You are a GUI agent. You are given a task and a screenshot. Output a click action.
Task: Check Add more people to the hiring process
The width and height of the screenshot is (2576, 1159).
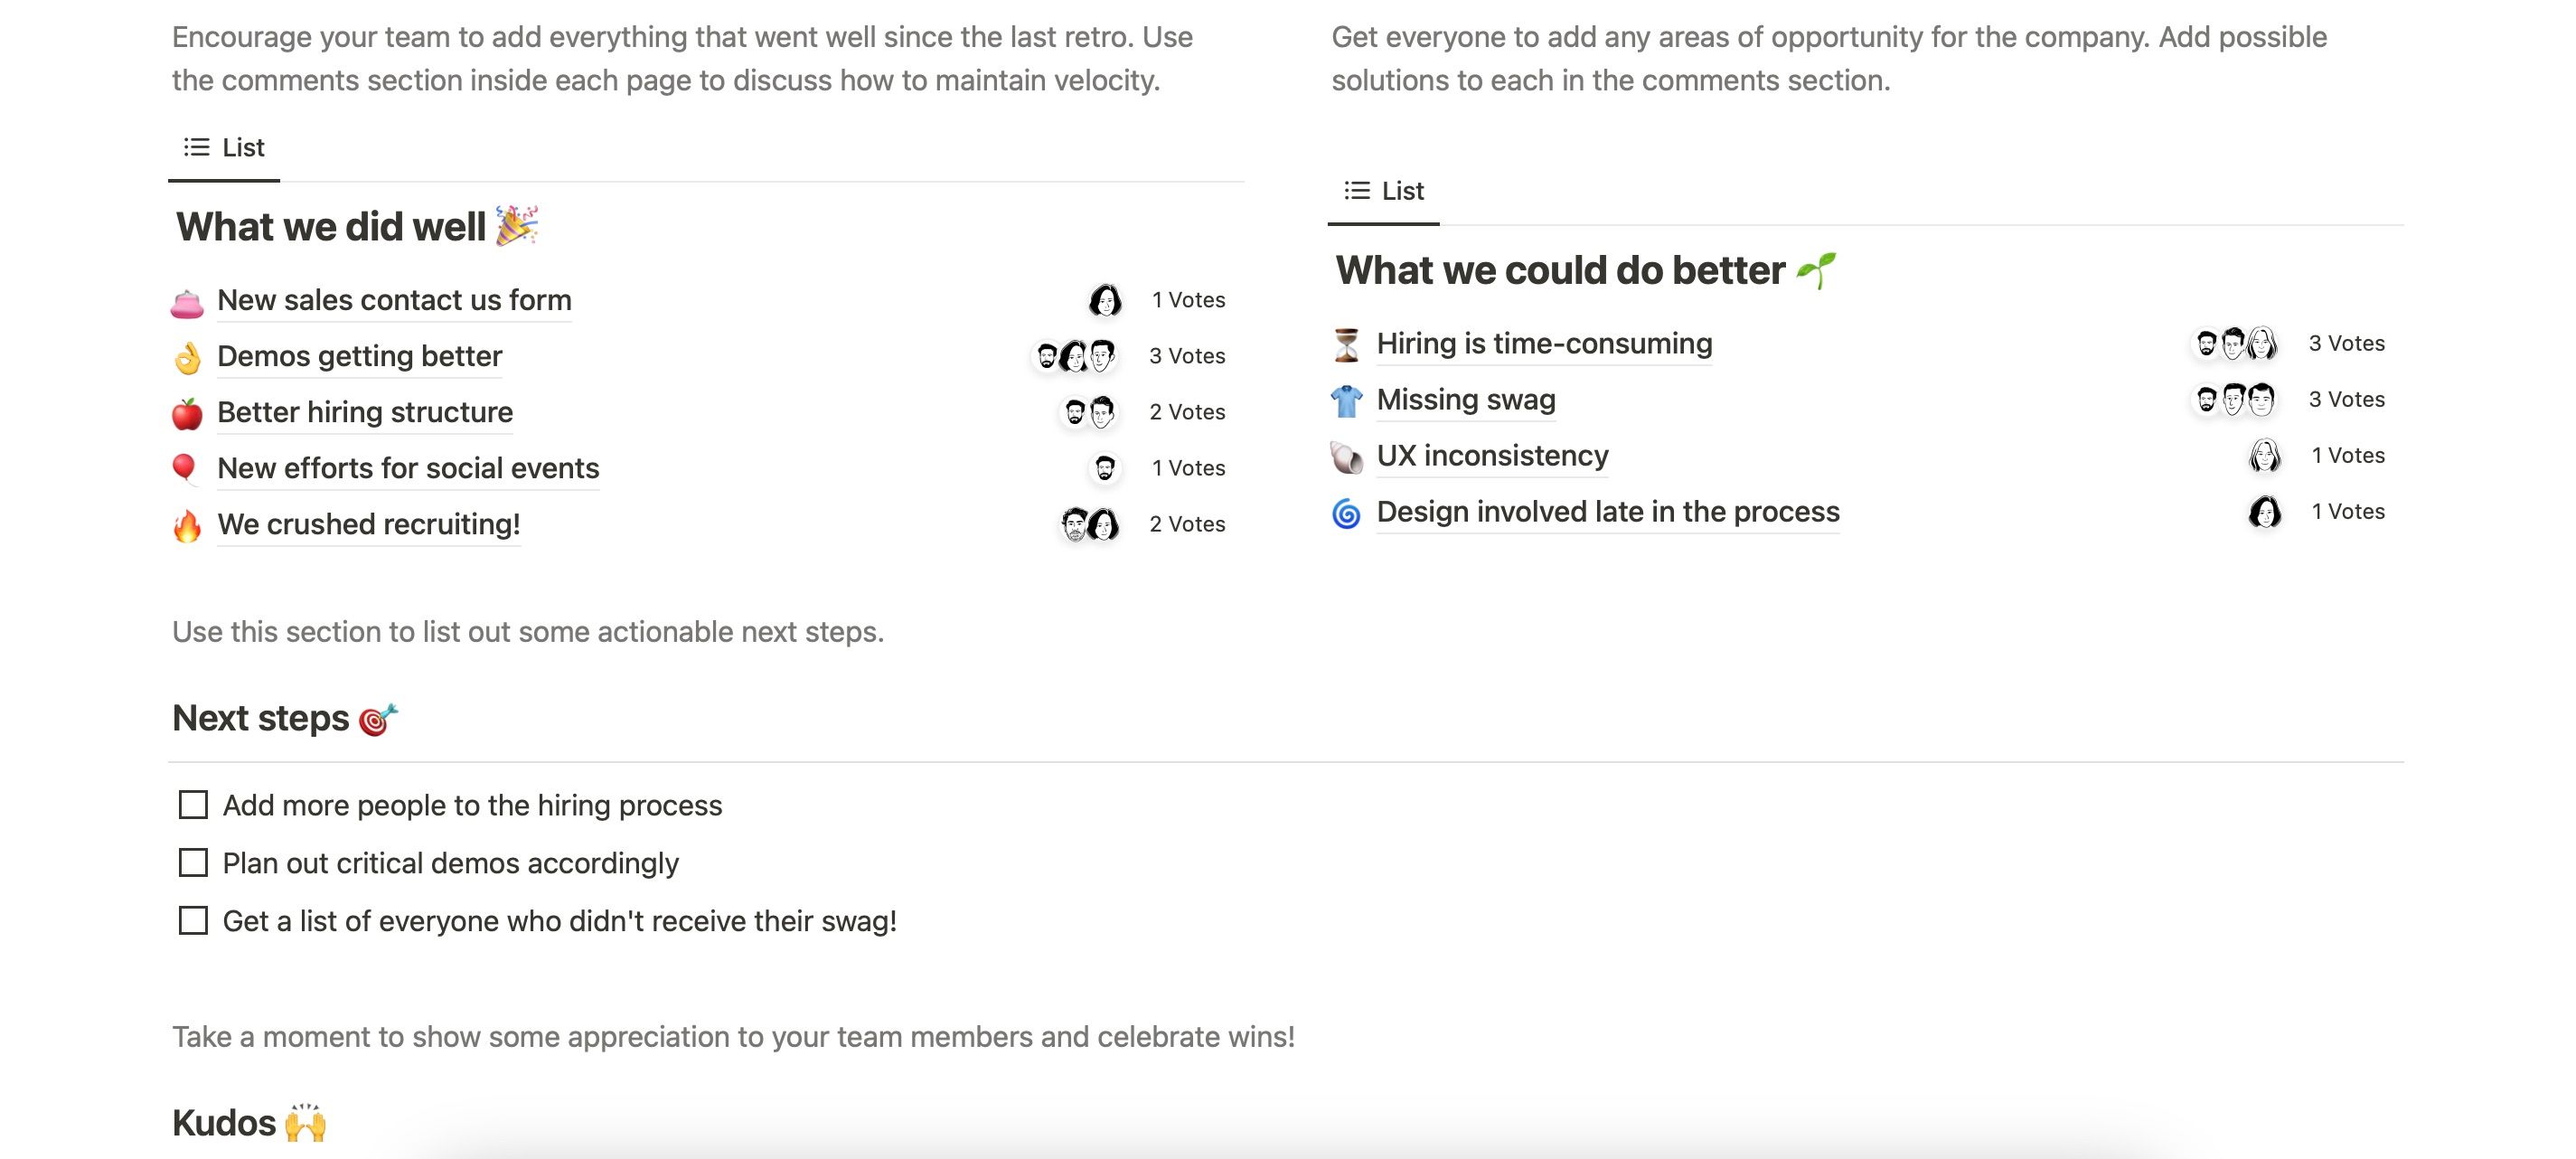(193, 805)
